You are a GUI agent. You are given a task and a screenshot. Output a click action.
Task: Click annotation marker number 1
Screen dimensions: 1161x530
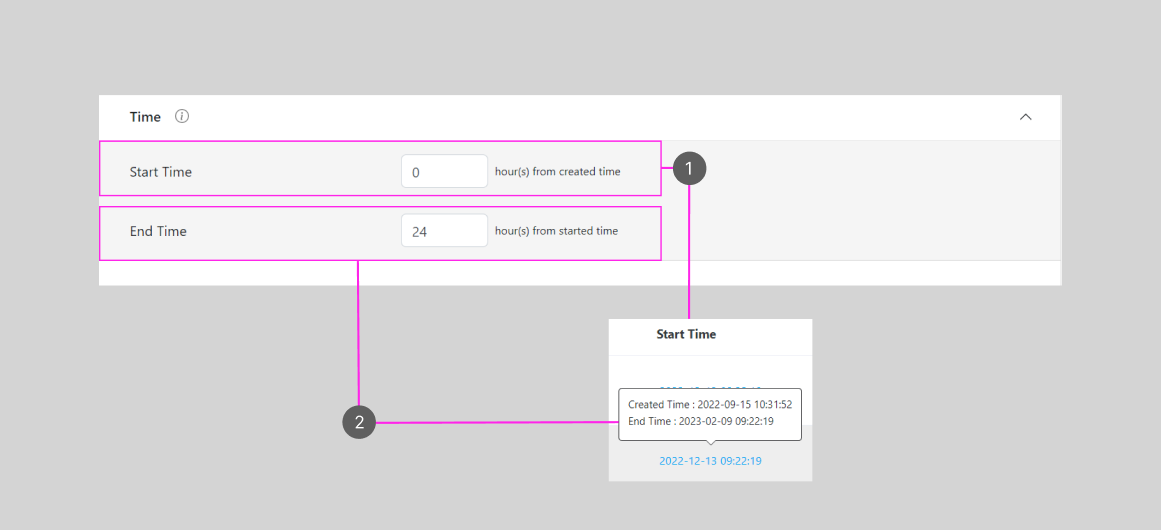(x=689, y=169)
